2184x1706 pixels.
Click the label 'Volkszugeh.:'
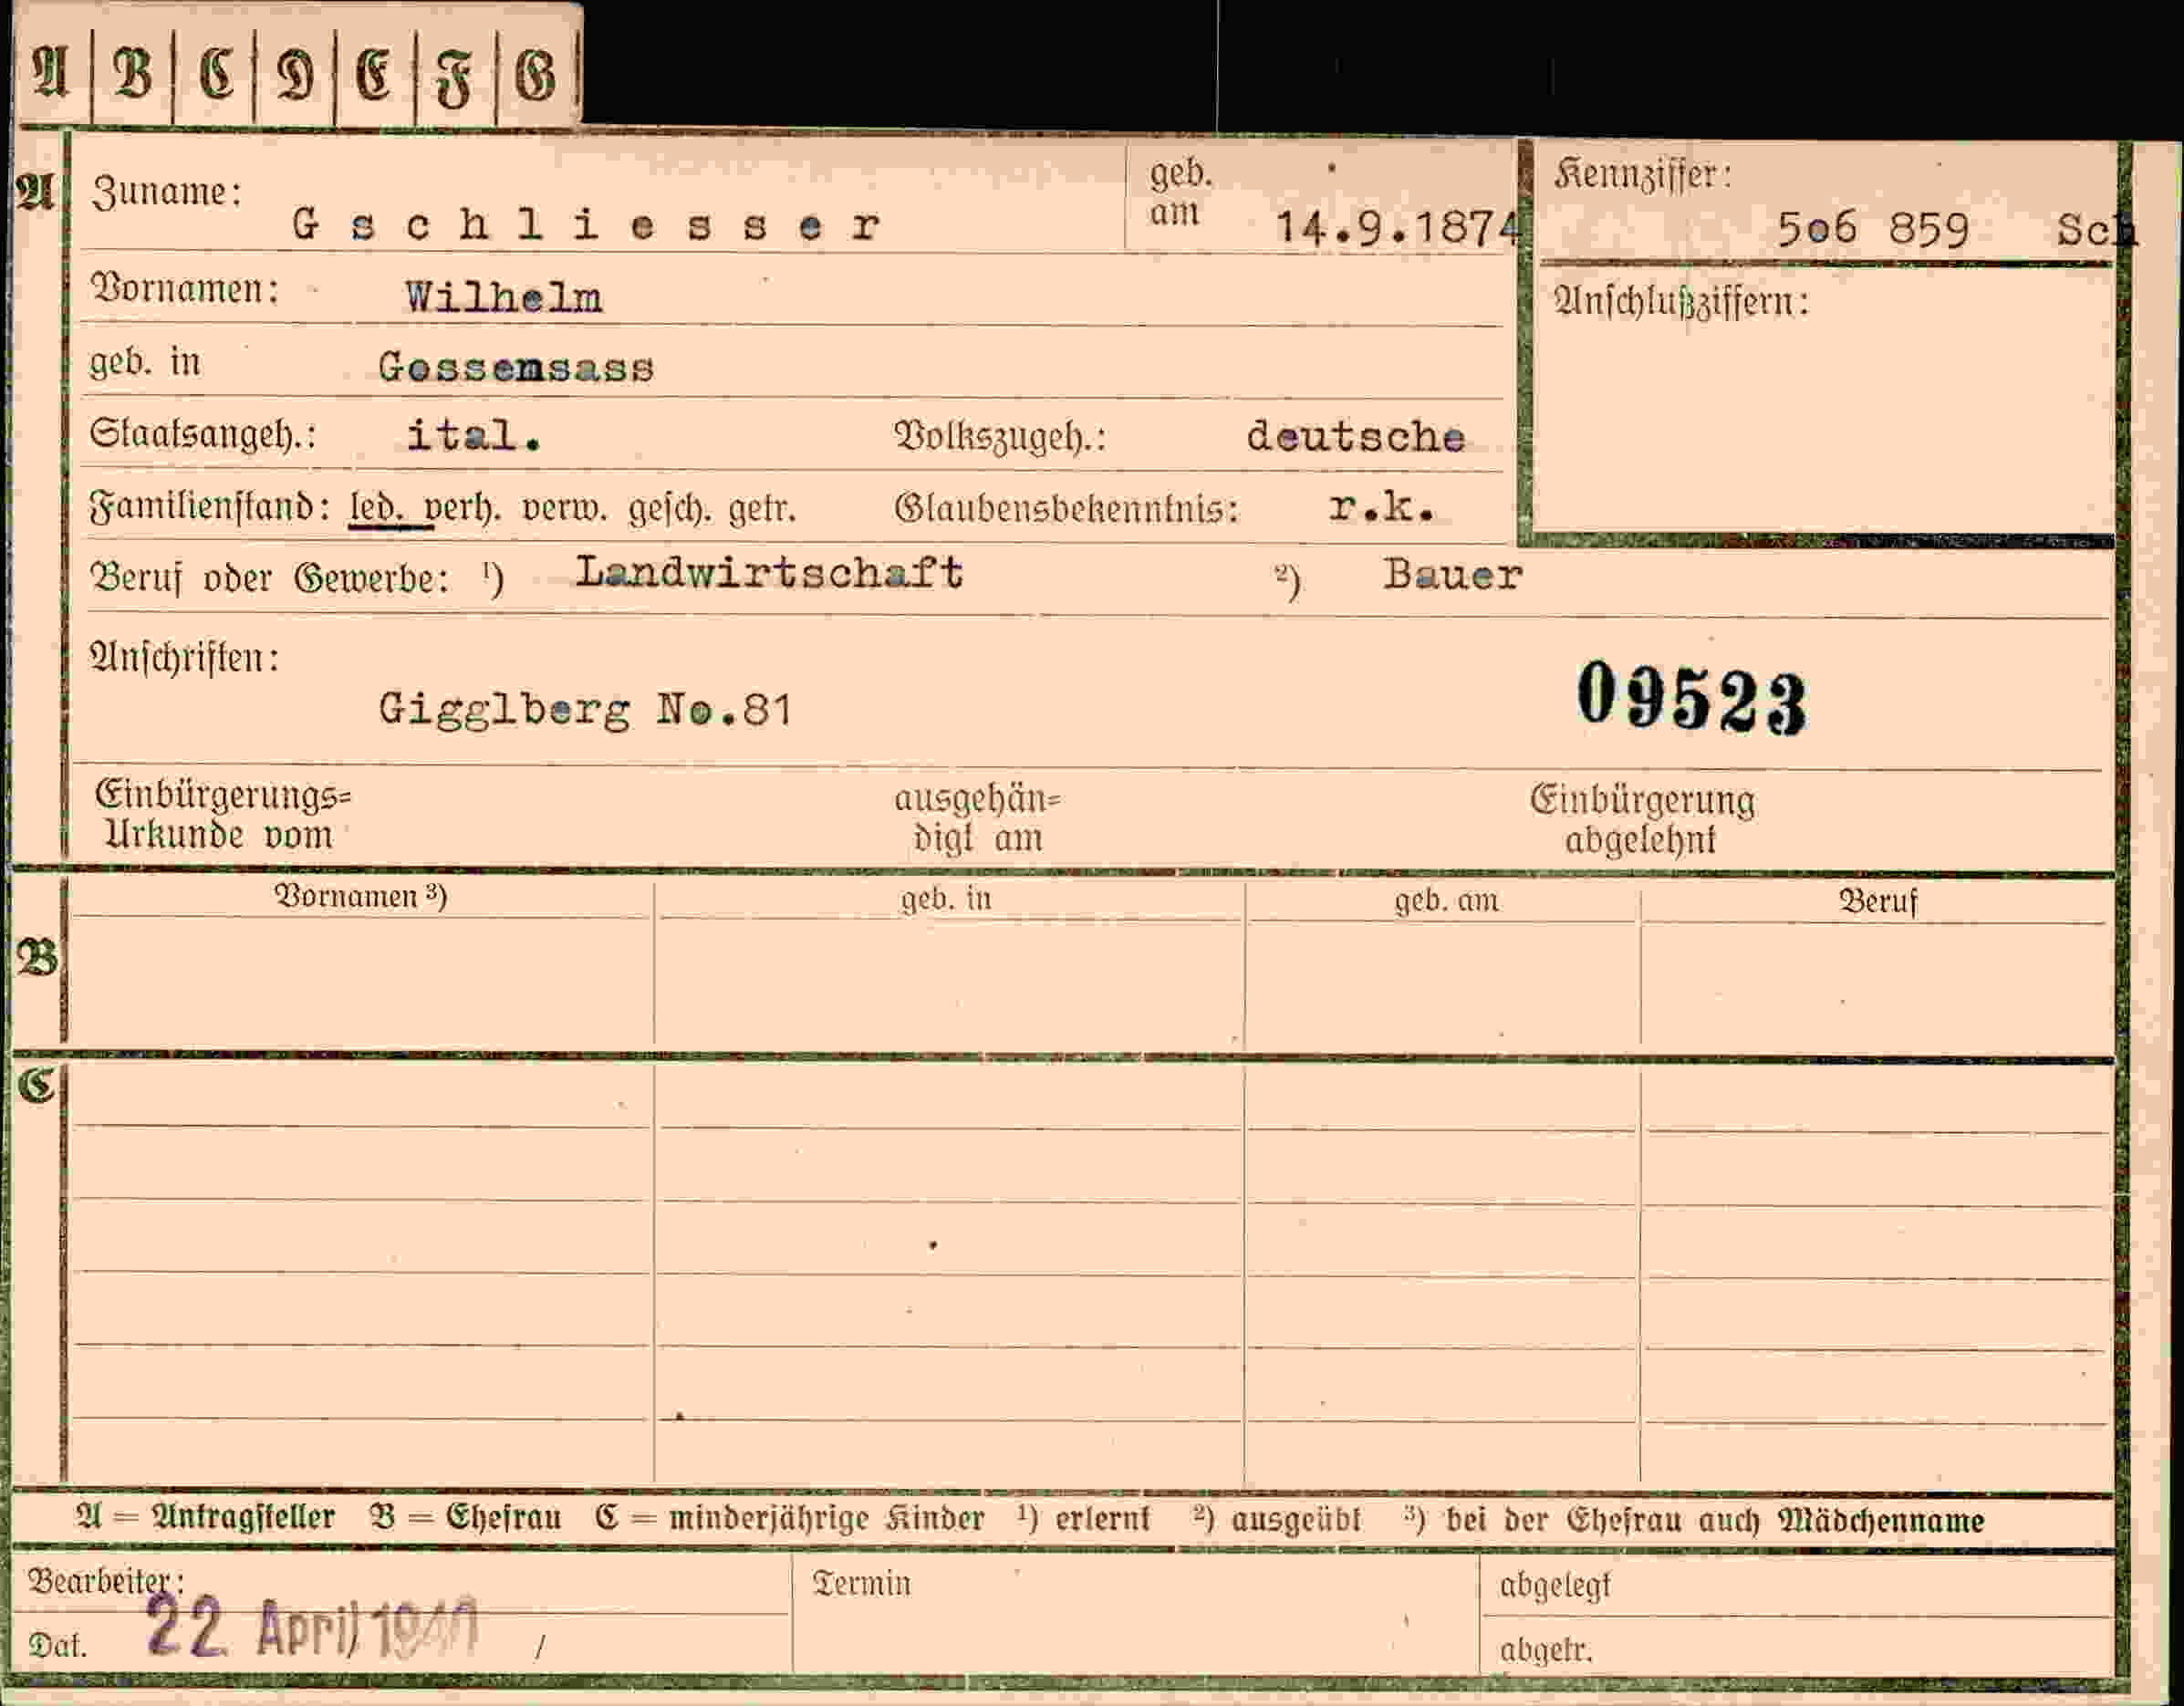[1000, 436]
